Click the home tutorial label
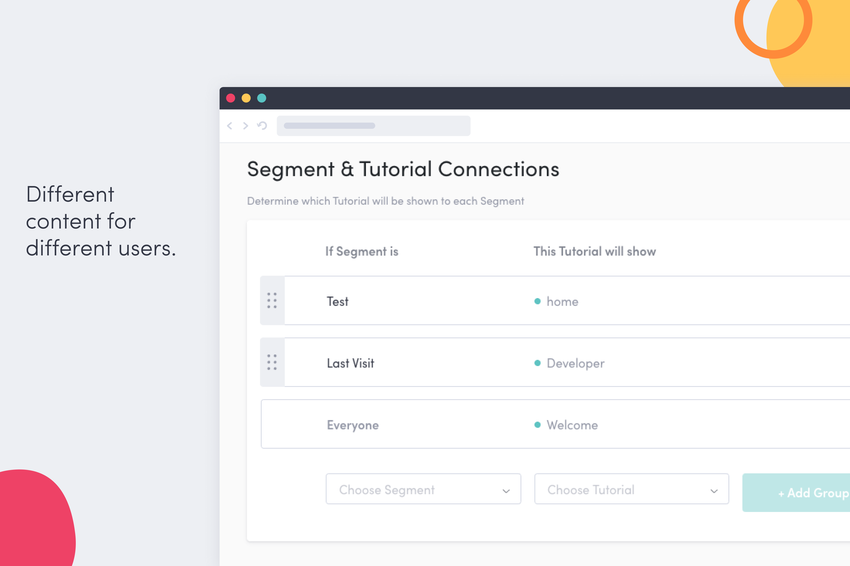This screenshot has height=566, width=850. point(562,301)
